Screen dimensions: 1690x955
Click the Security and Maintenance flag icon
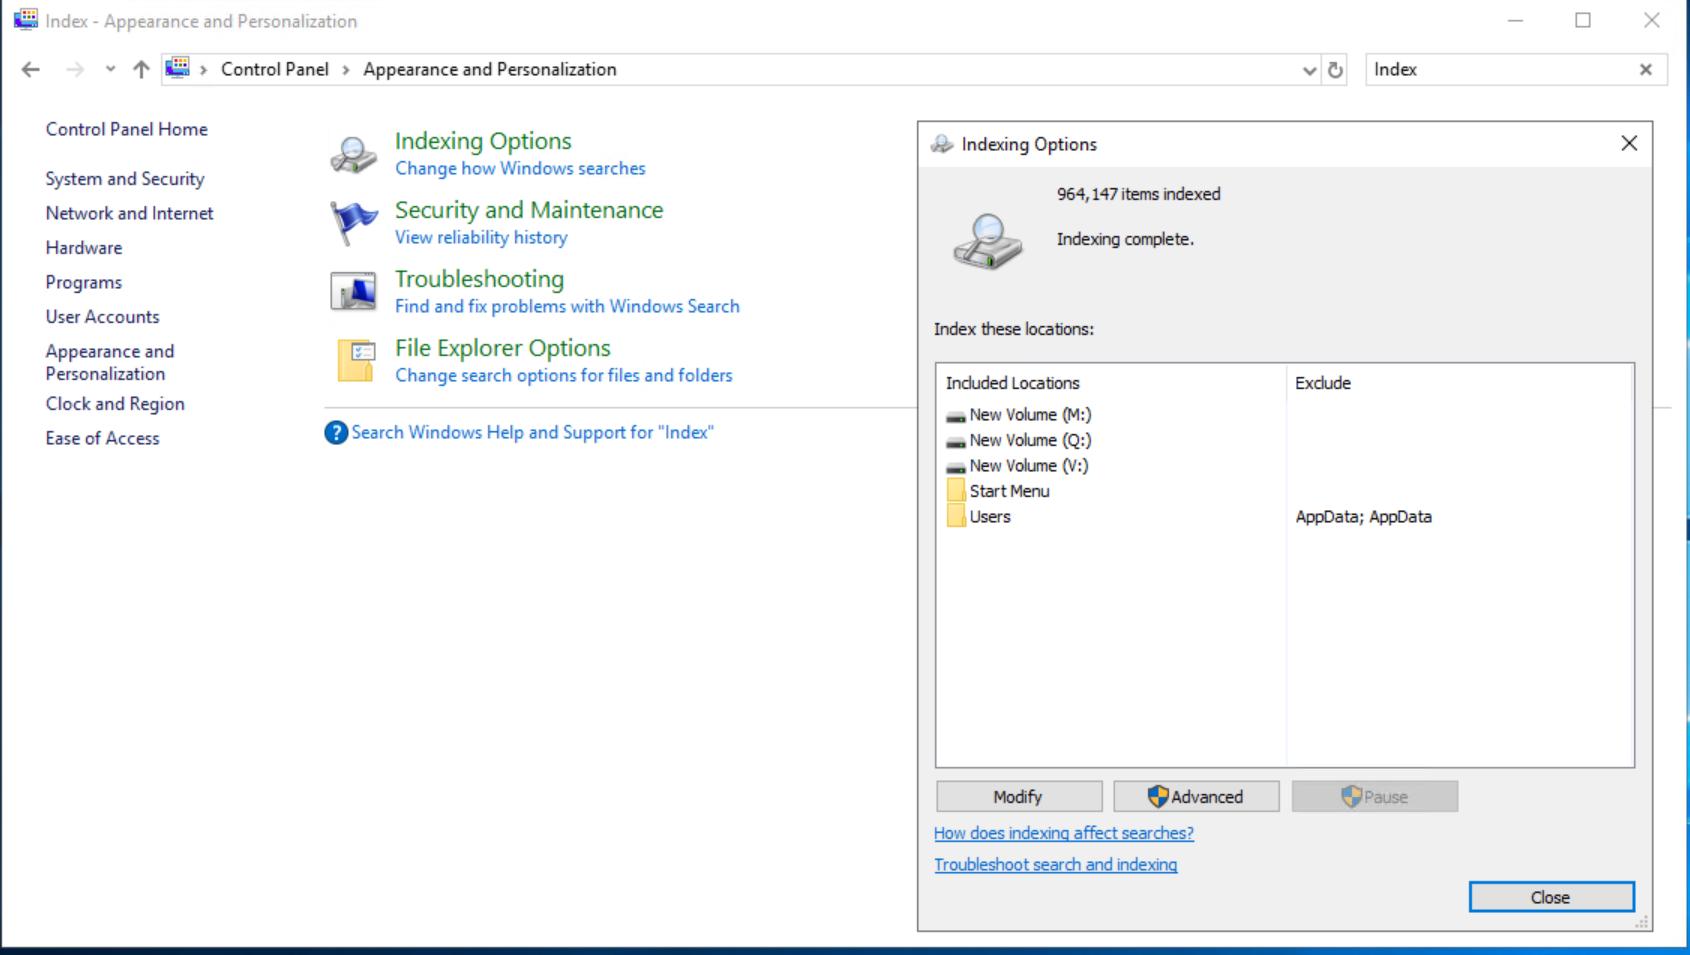point(353,222)
